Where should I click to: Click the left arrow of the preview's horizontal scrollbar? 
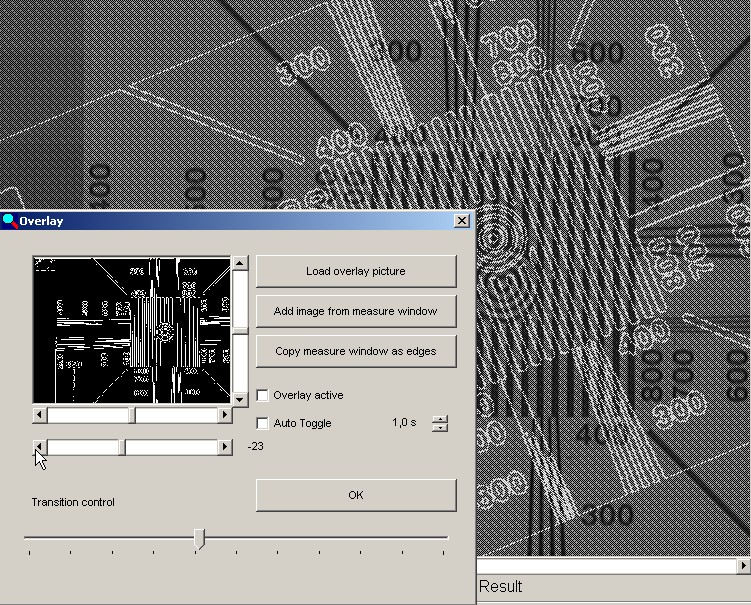point(40,415)
